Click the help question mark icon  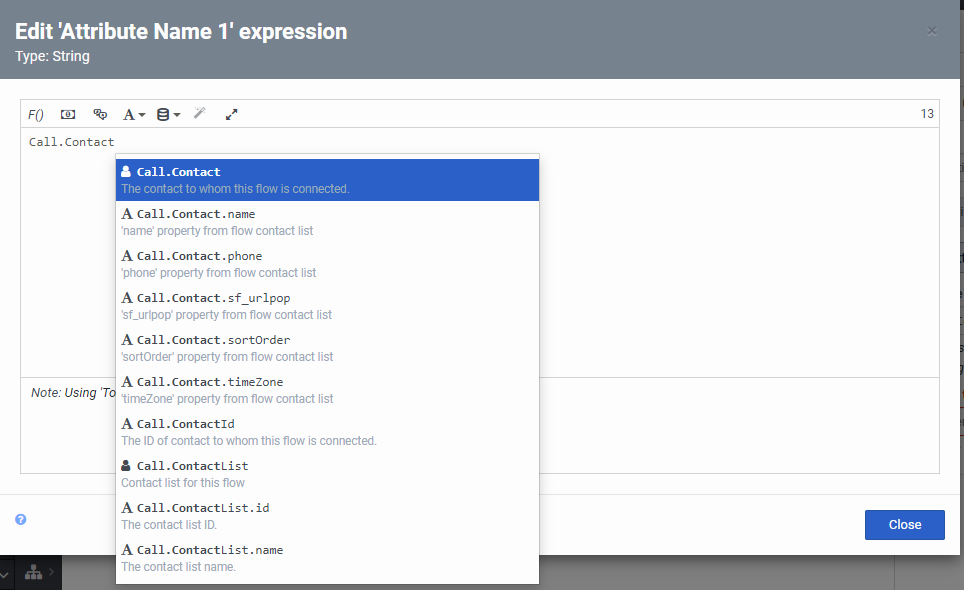click(x=21, y=520)
